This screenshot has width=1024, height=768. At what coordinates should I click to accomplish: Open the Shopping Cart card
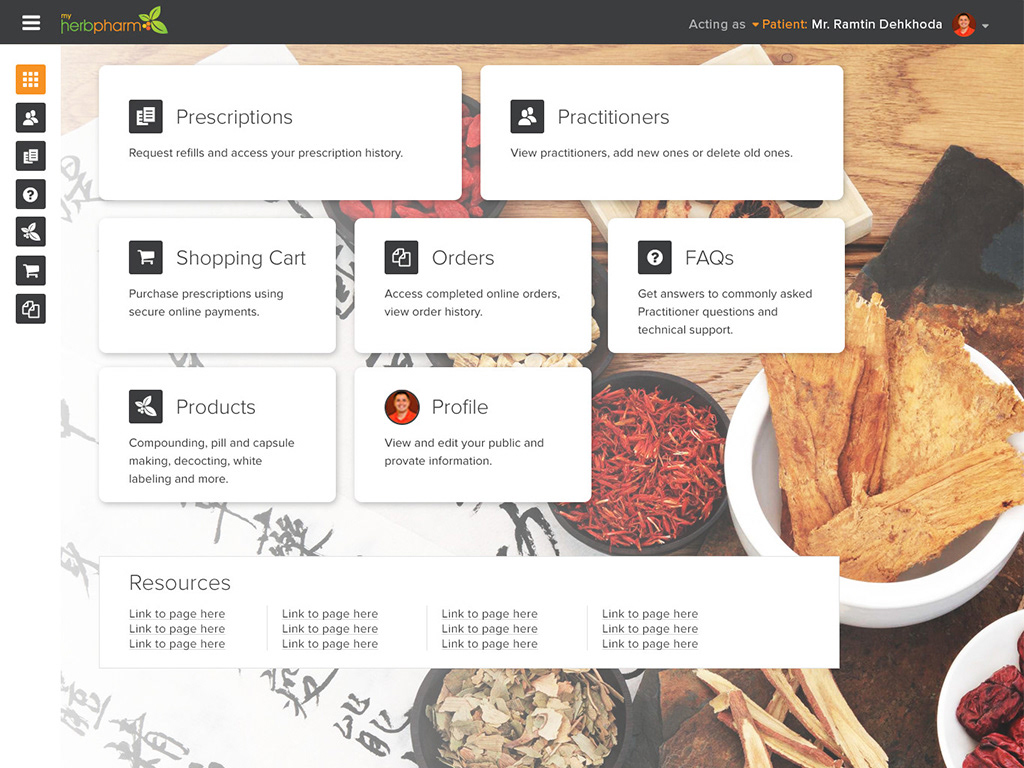[x=217, y=286]
